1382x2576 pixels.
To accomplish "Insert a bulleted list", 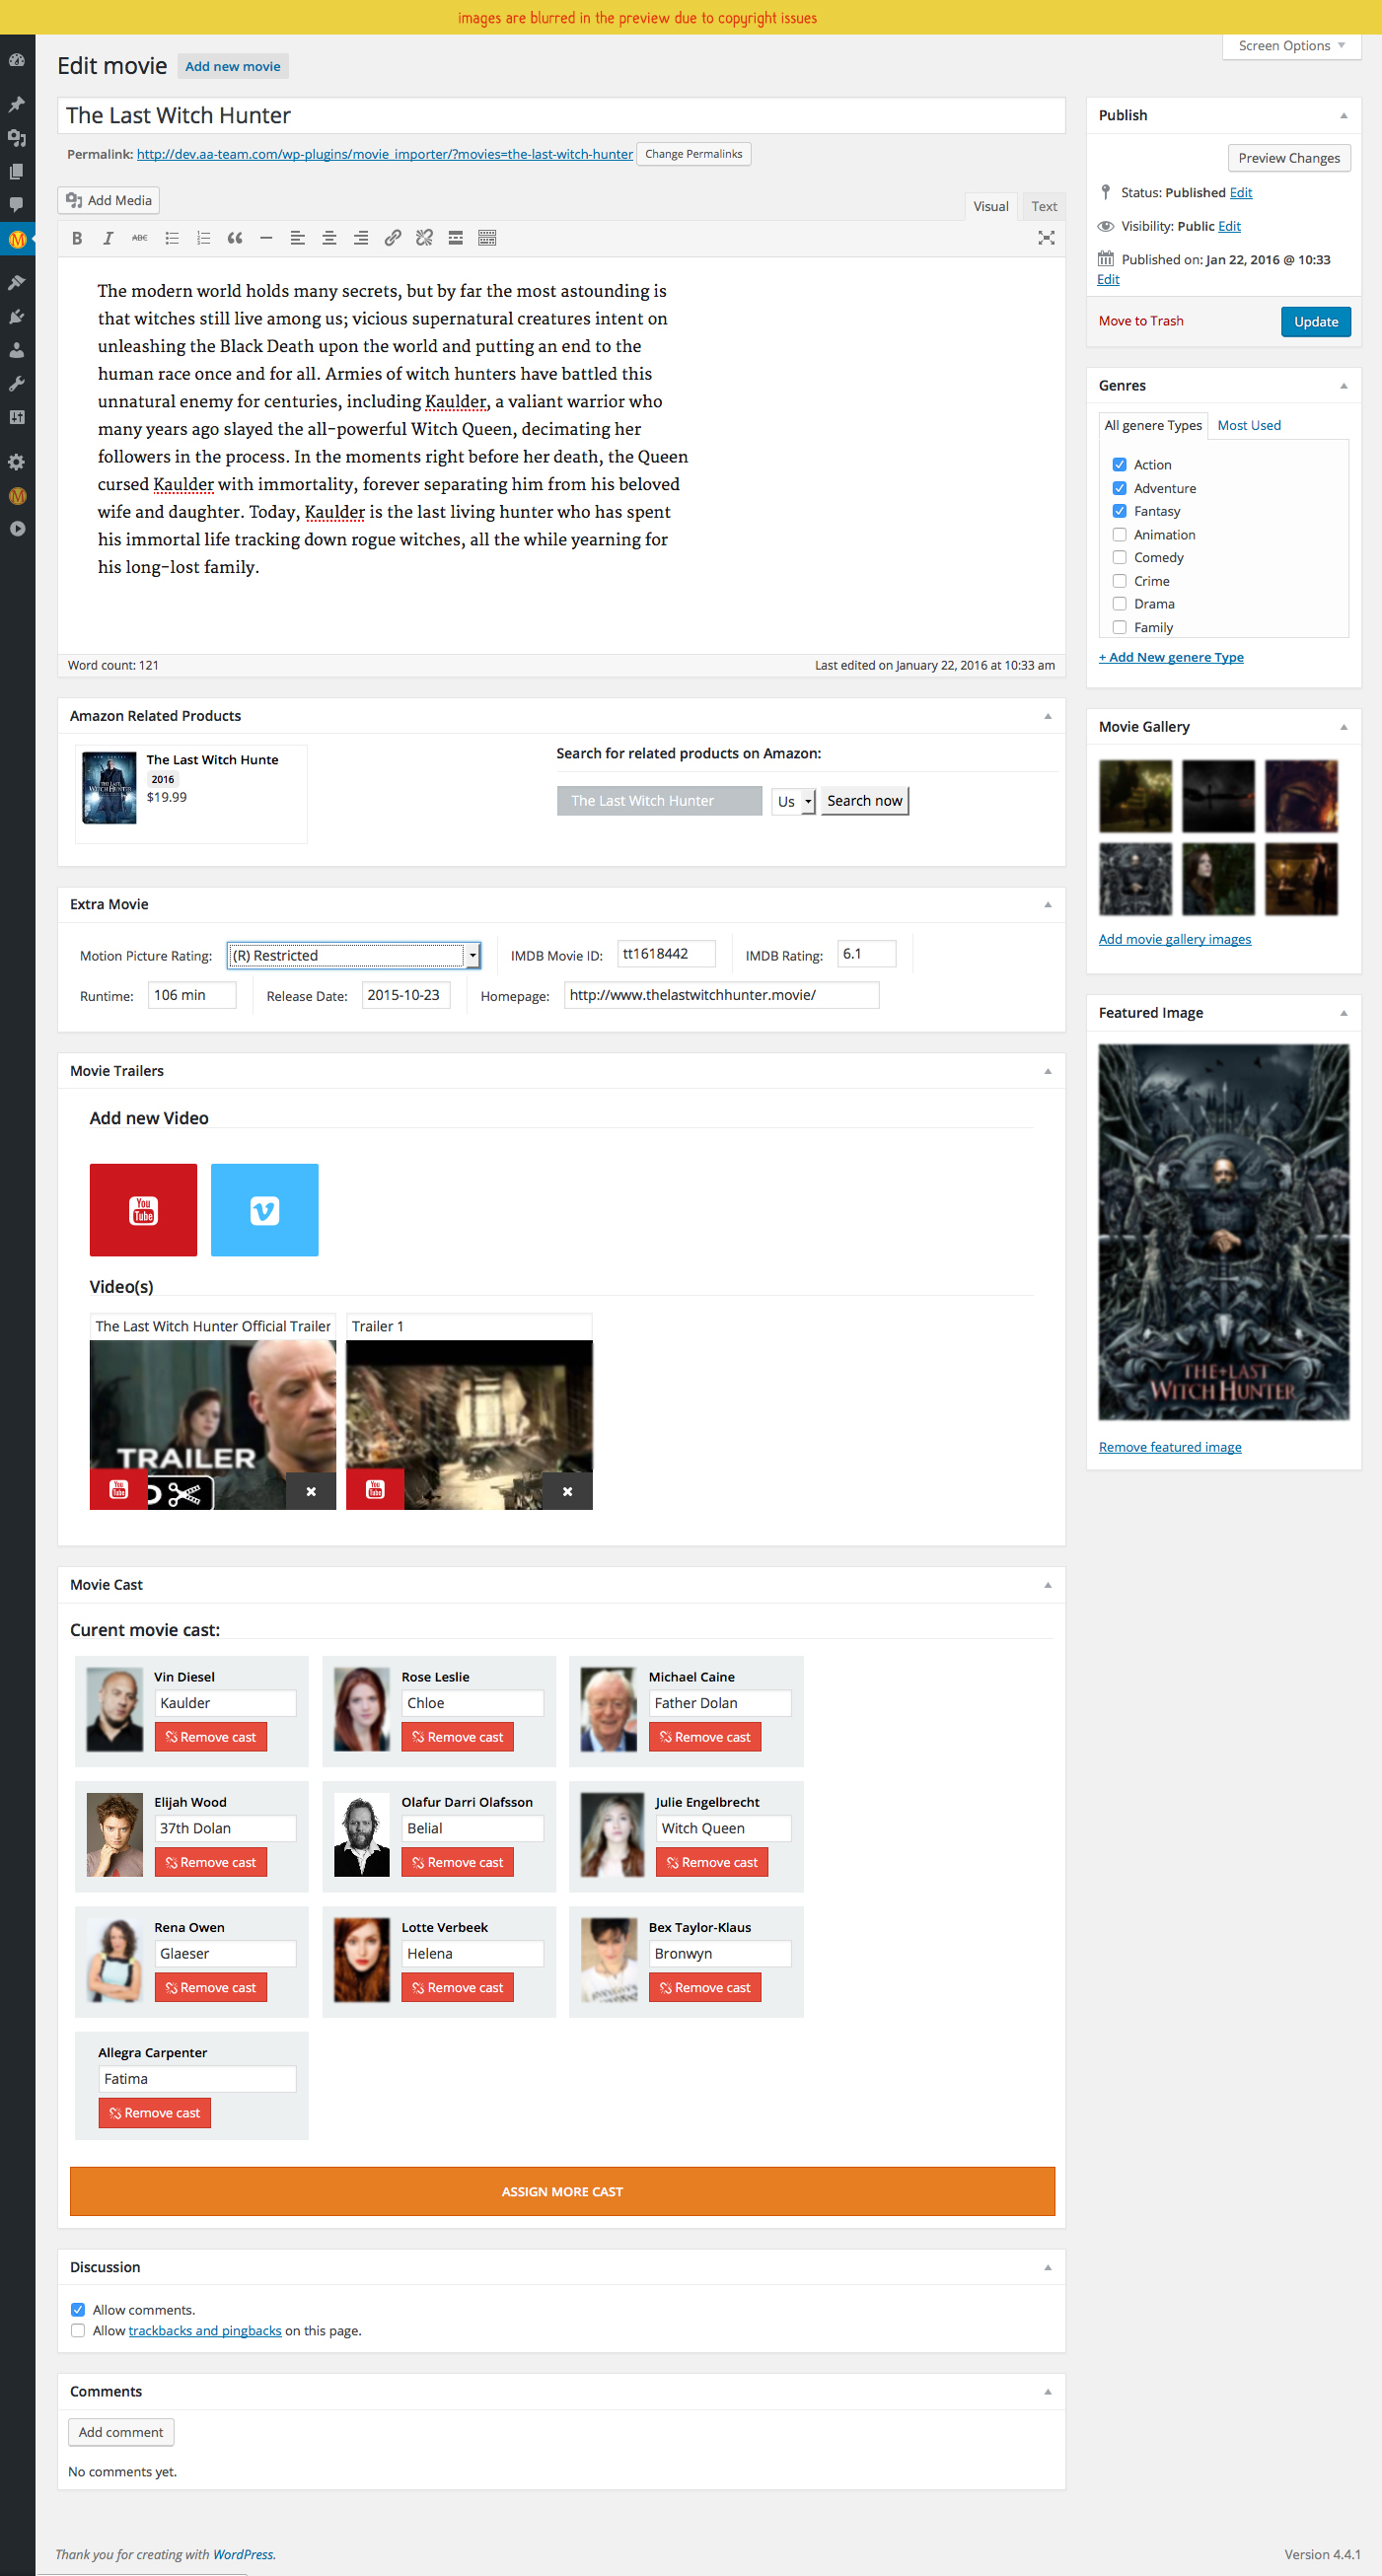I will tap(172, 238).
